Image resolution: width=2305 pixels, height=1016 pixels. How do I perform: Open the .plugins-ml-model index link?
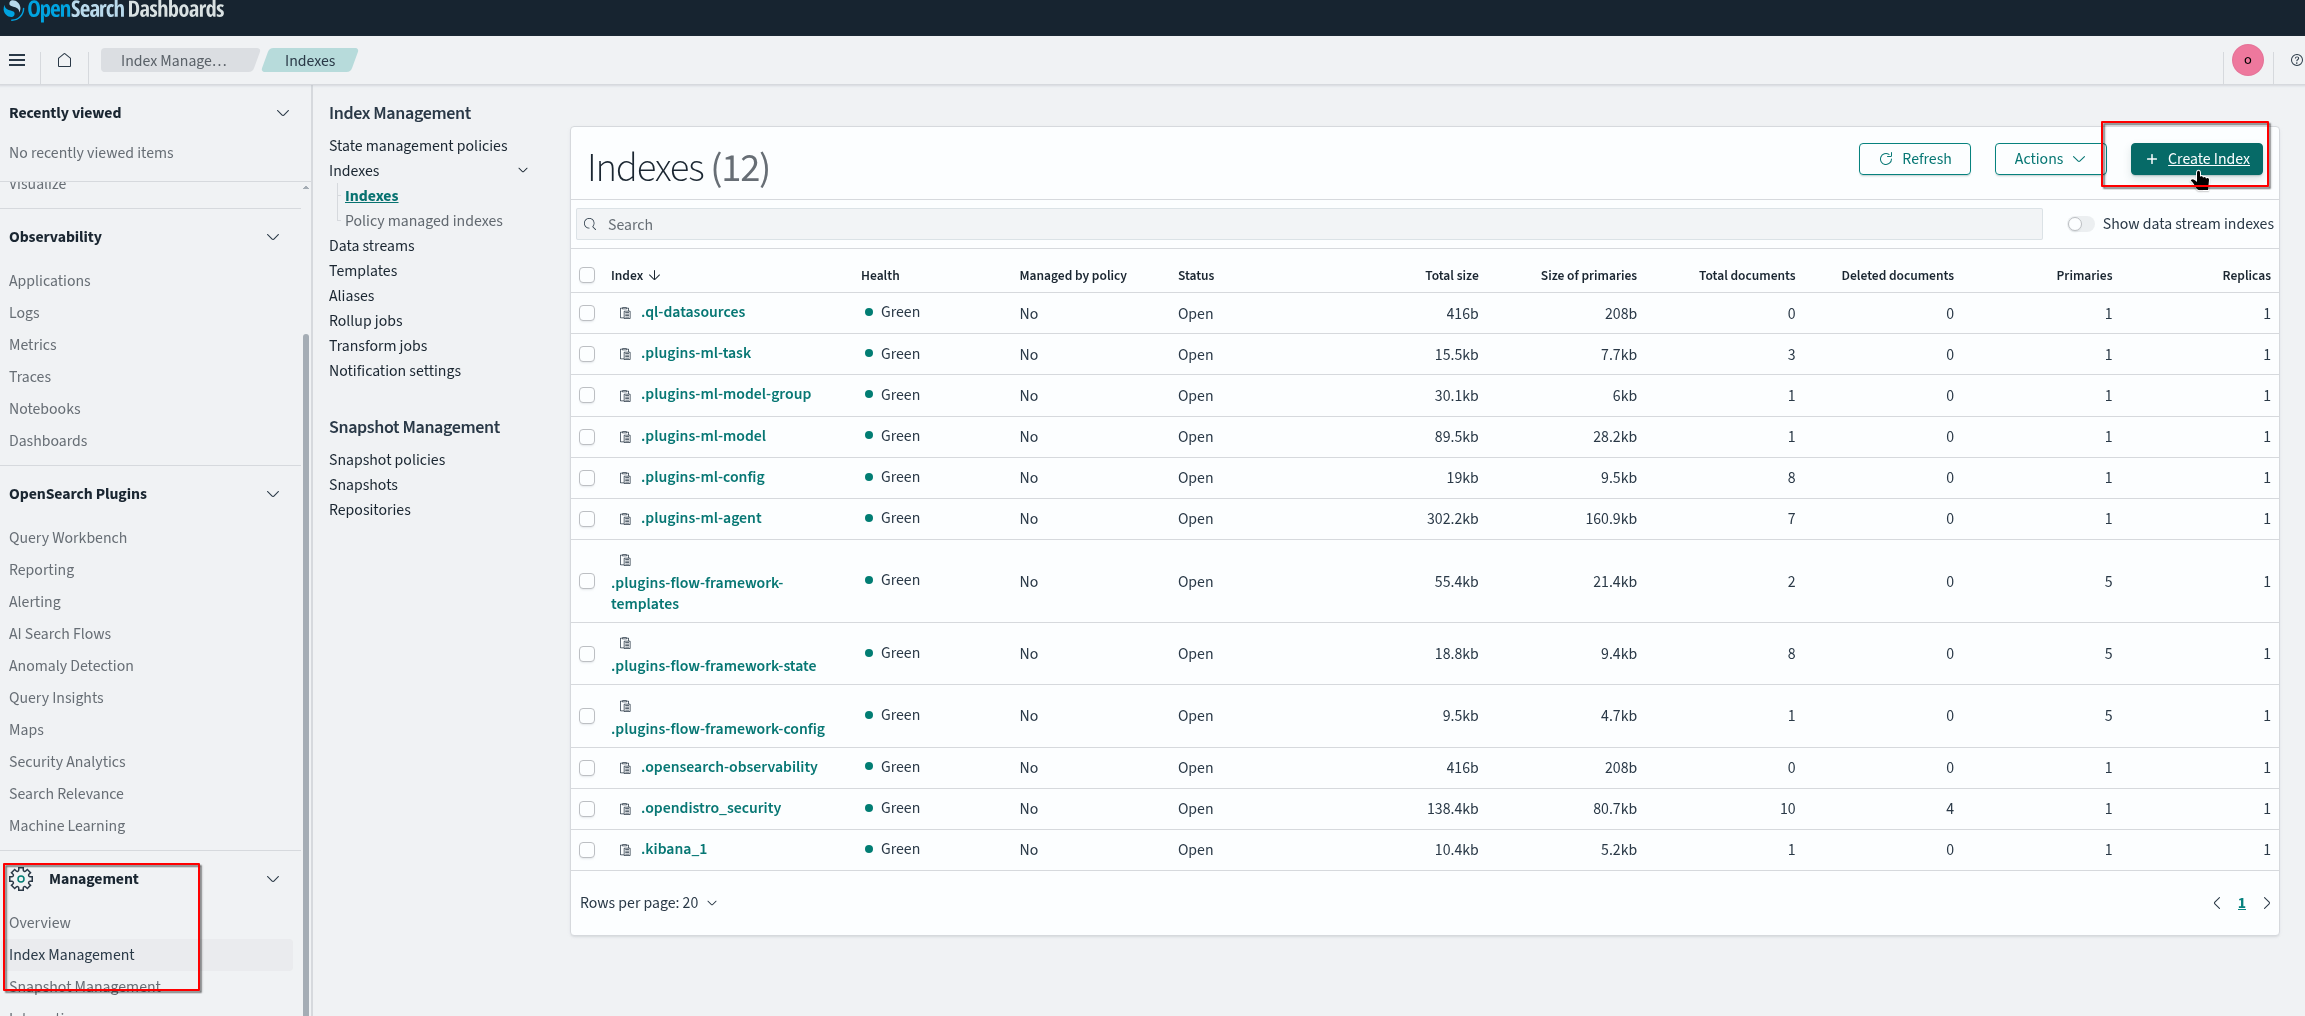point(703,436)
